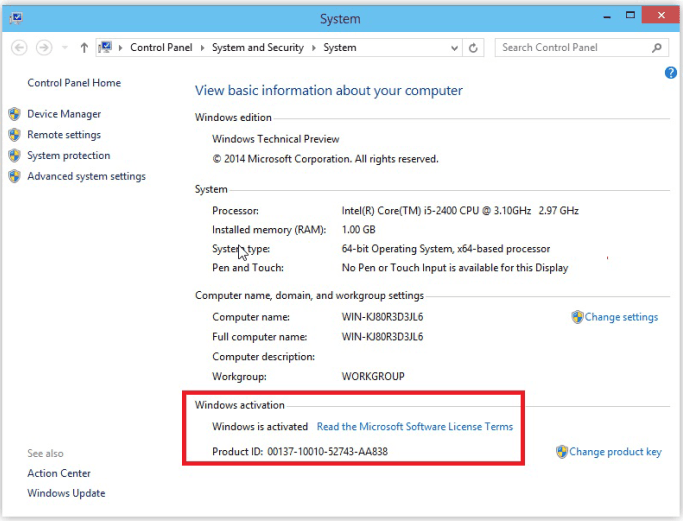Open Remote settings link
Viewport: 683px width, 521px height.
[x=64, y=135]
